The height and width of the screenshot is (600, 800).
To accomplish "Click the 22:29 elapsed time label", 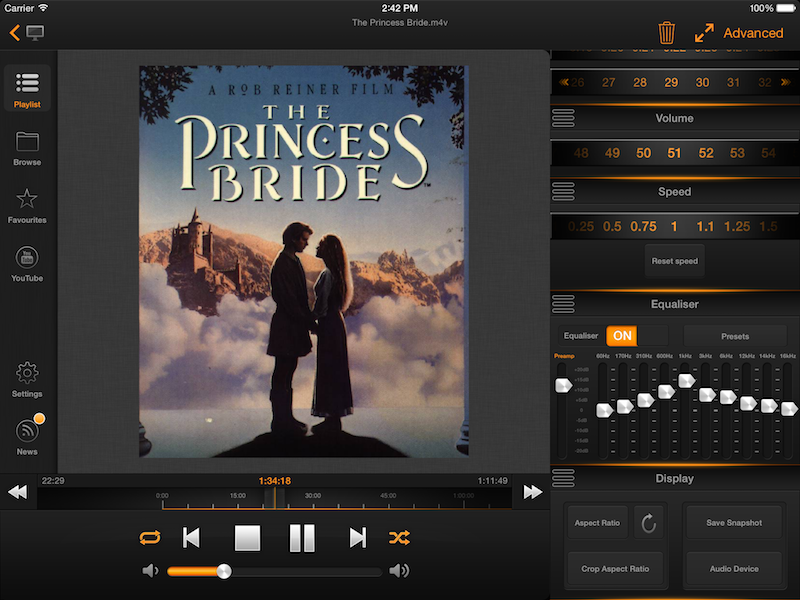I will tap(53, 481).
